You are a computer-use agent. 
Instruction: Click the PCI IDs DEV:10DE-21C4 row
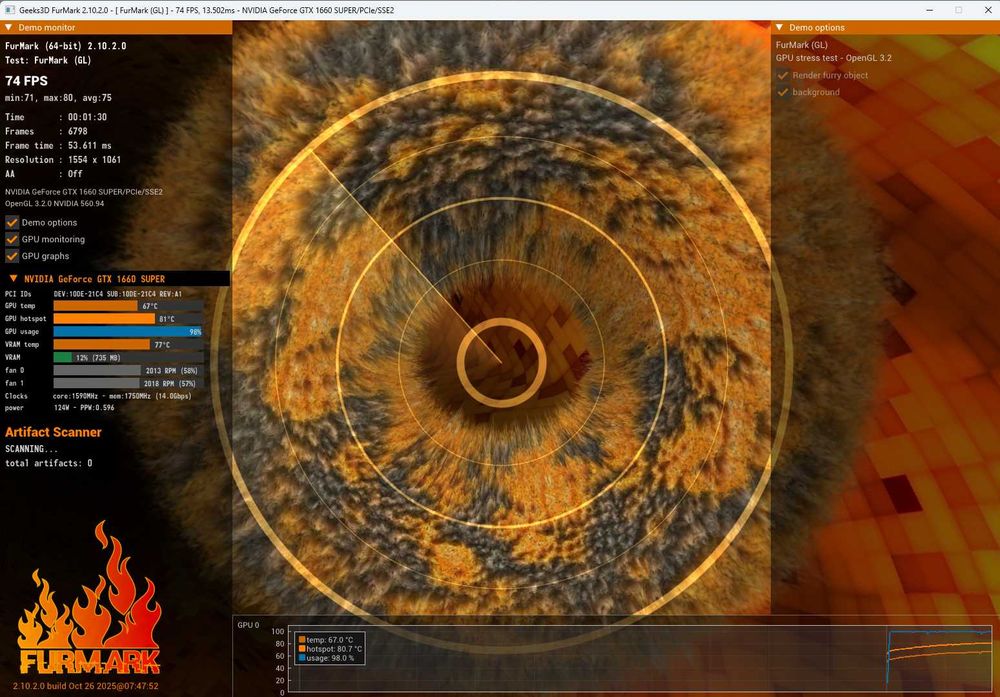coord(93,294)
